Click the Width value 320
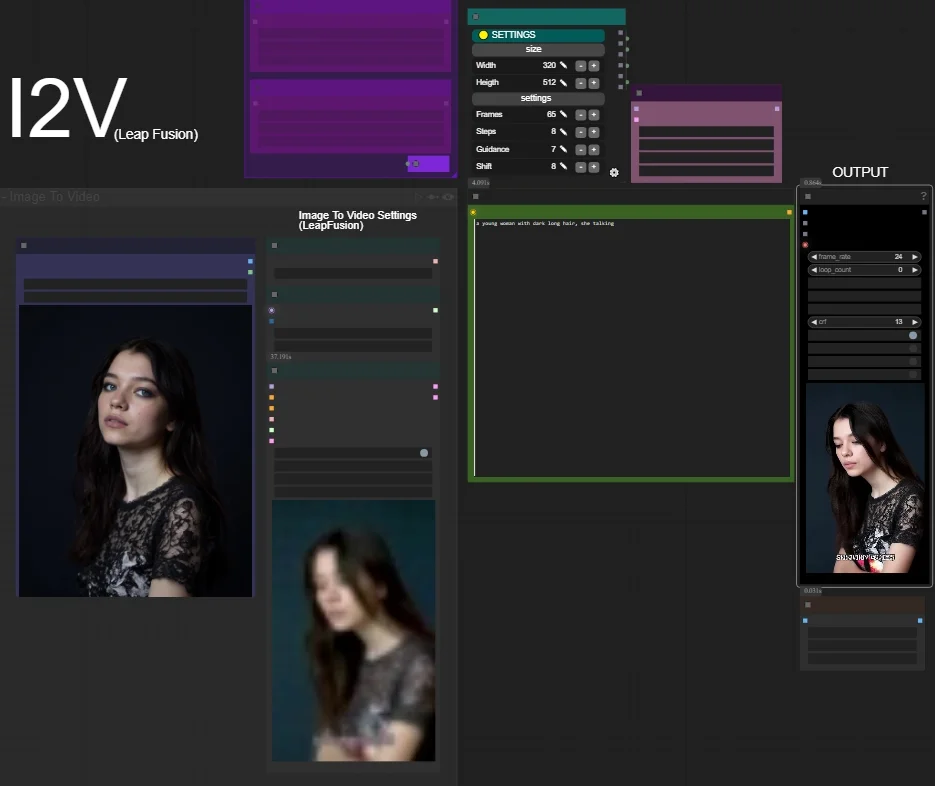The width and height of the screenshot is (935, 786). [549, 65]
